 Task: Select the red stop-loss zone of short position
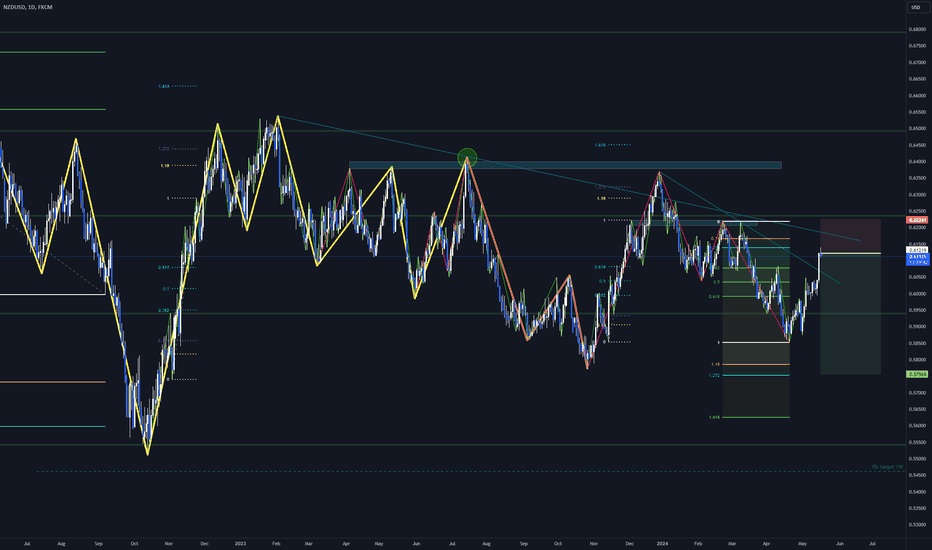(851, 236)
